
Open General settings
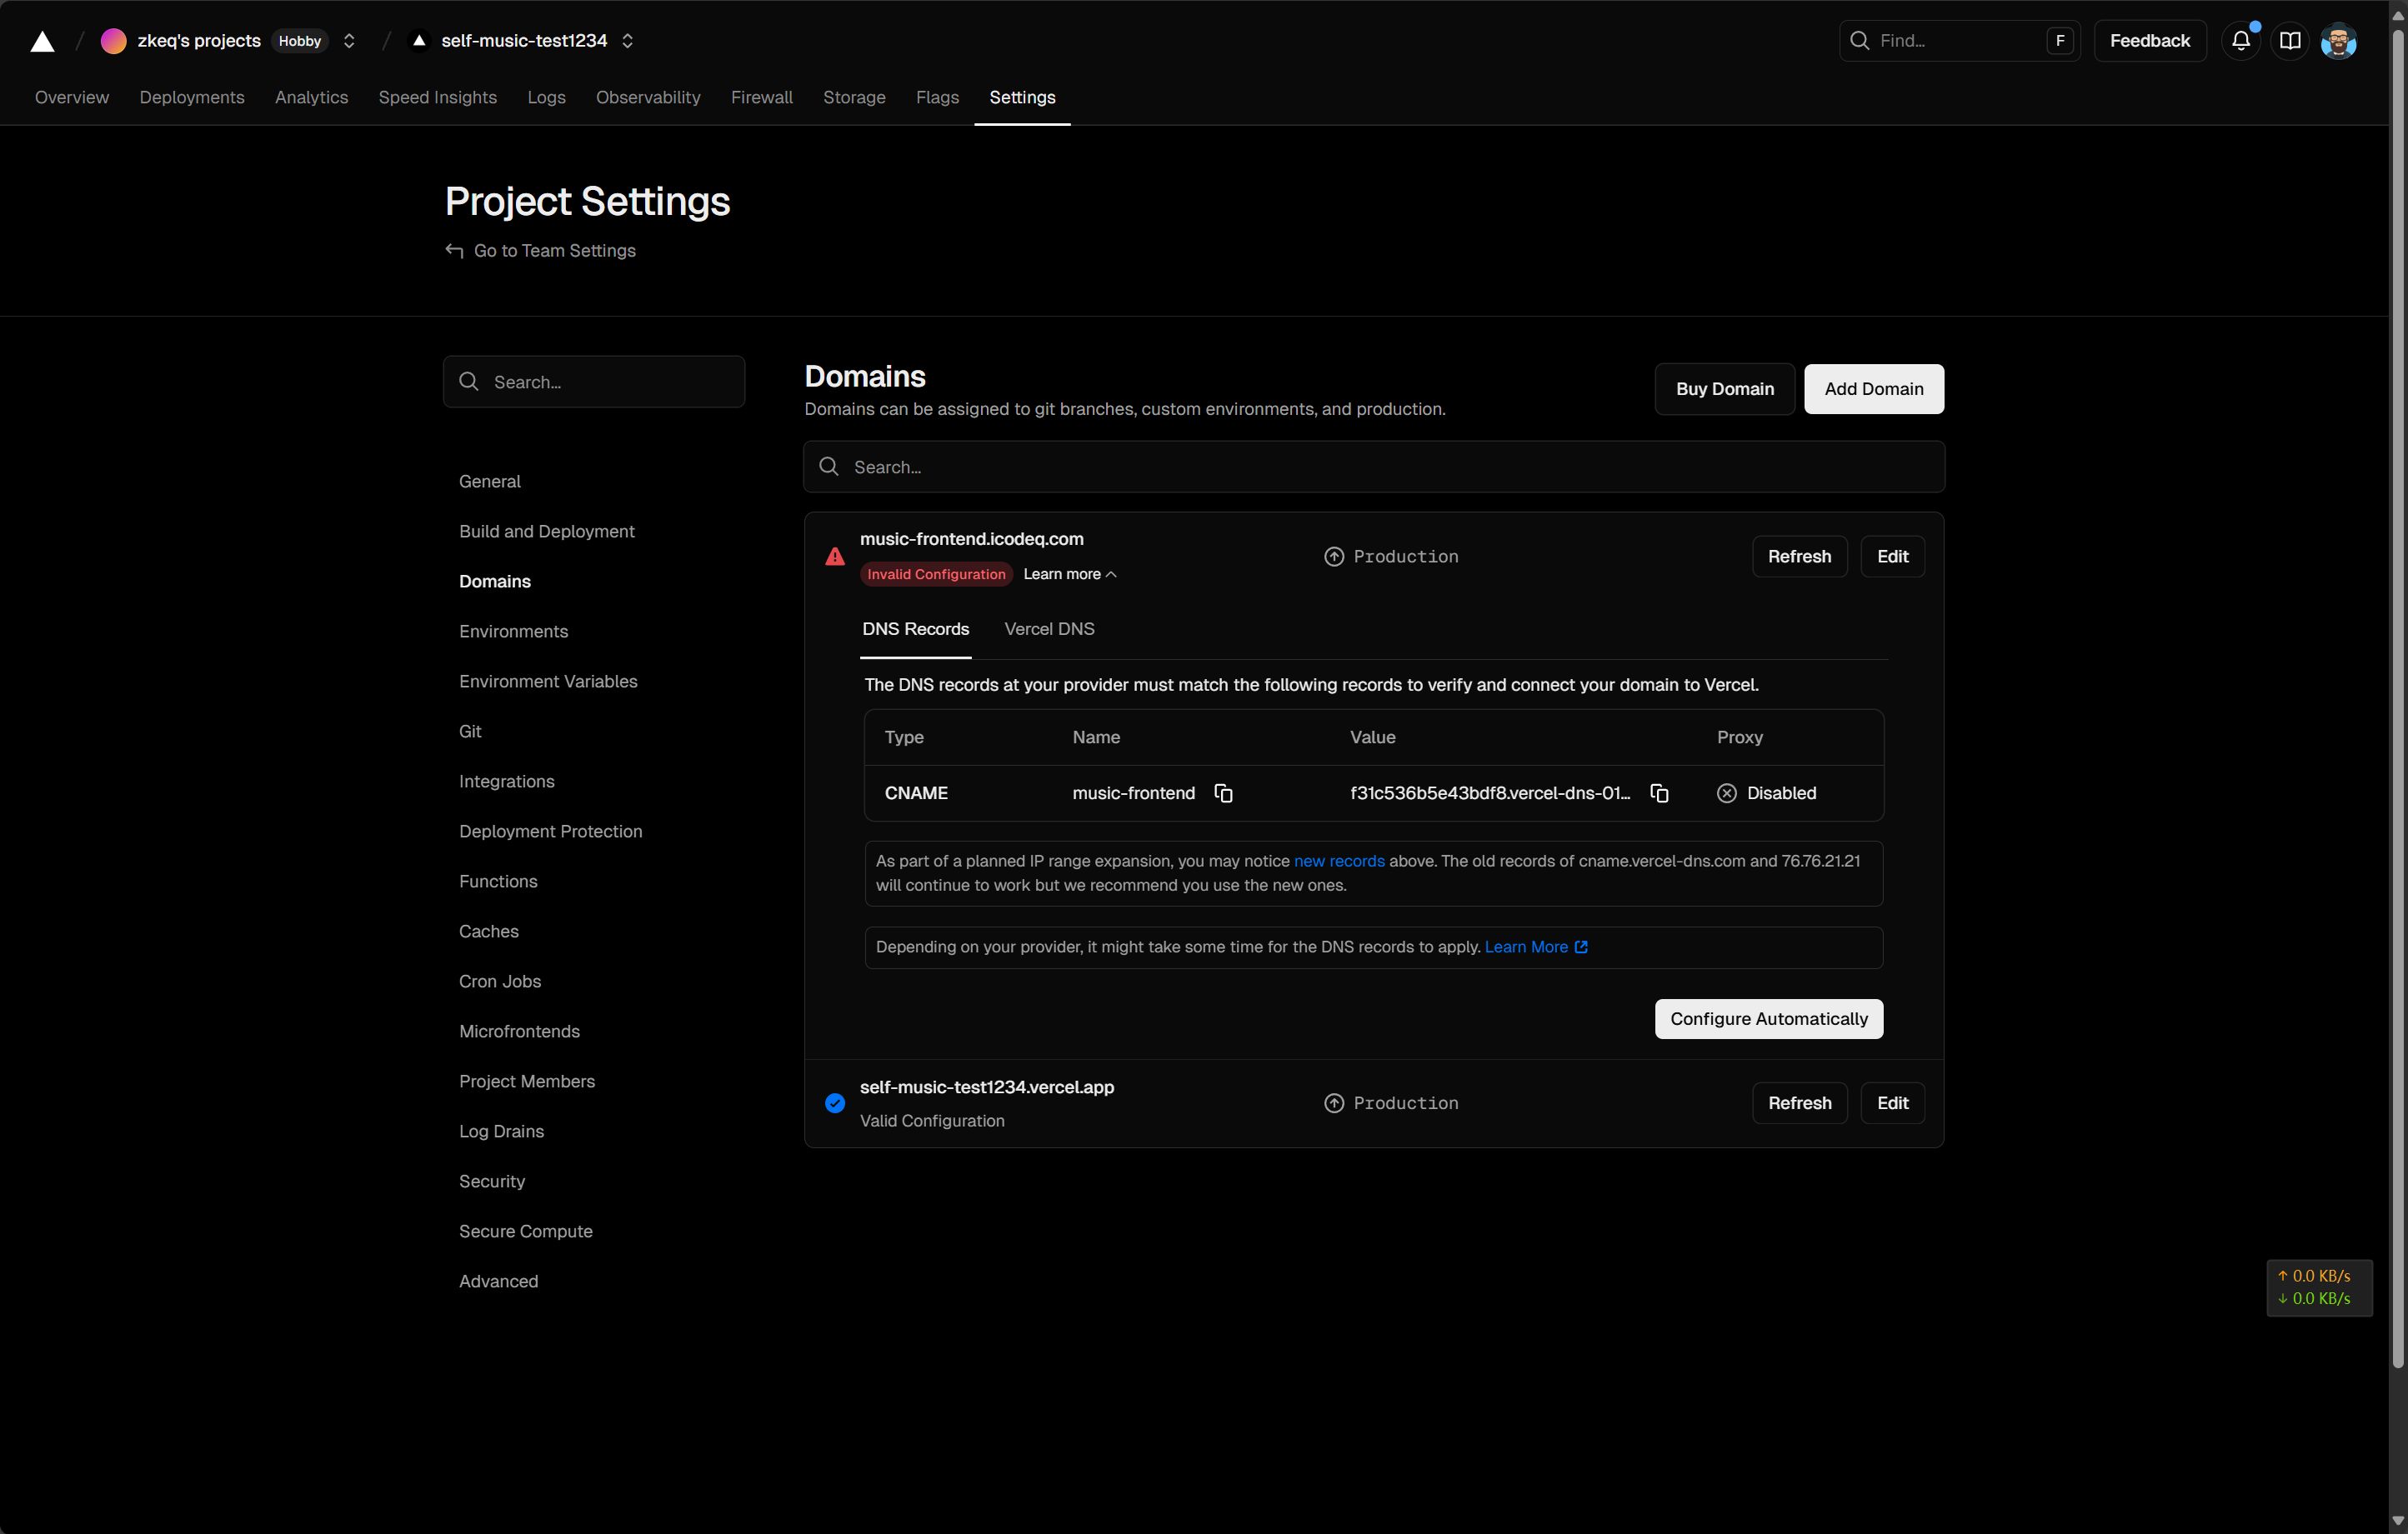point(489,482)
